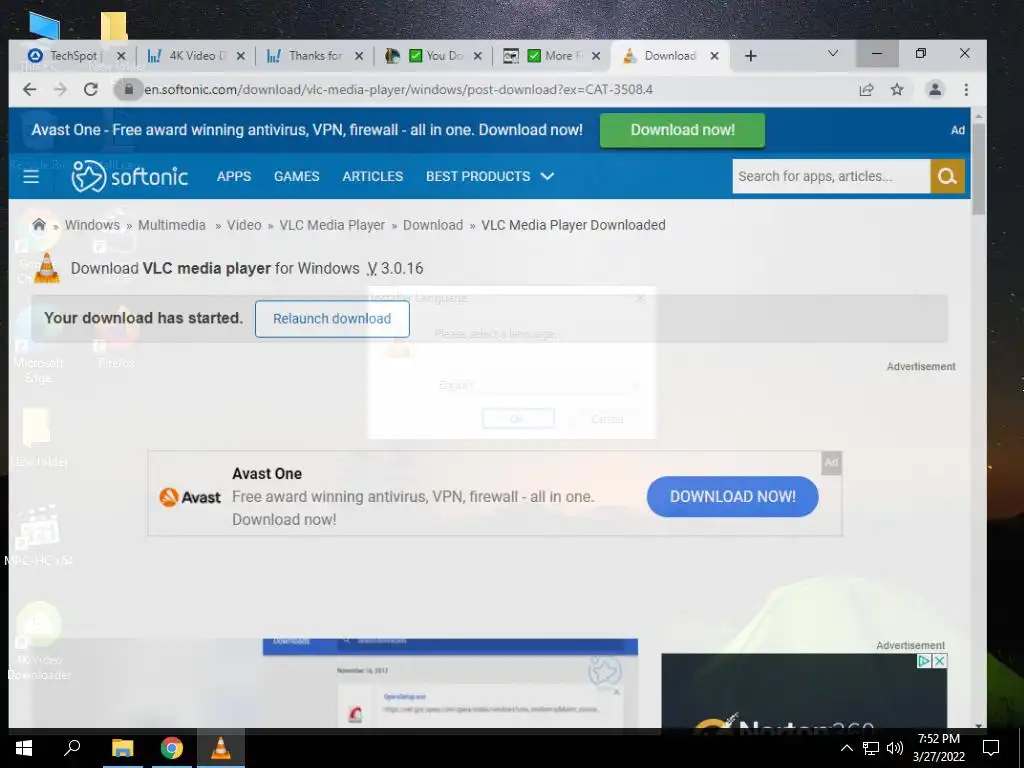Open Softonic hamburger menu

click(31, 176)
